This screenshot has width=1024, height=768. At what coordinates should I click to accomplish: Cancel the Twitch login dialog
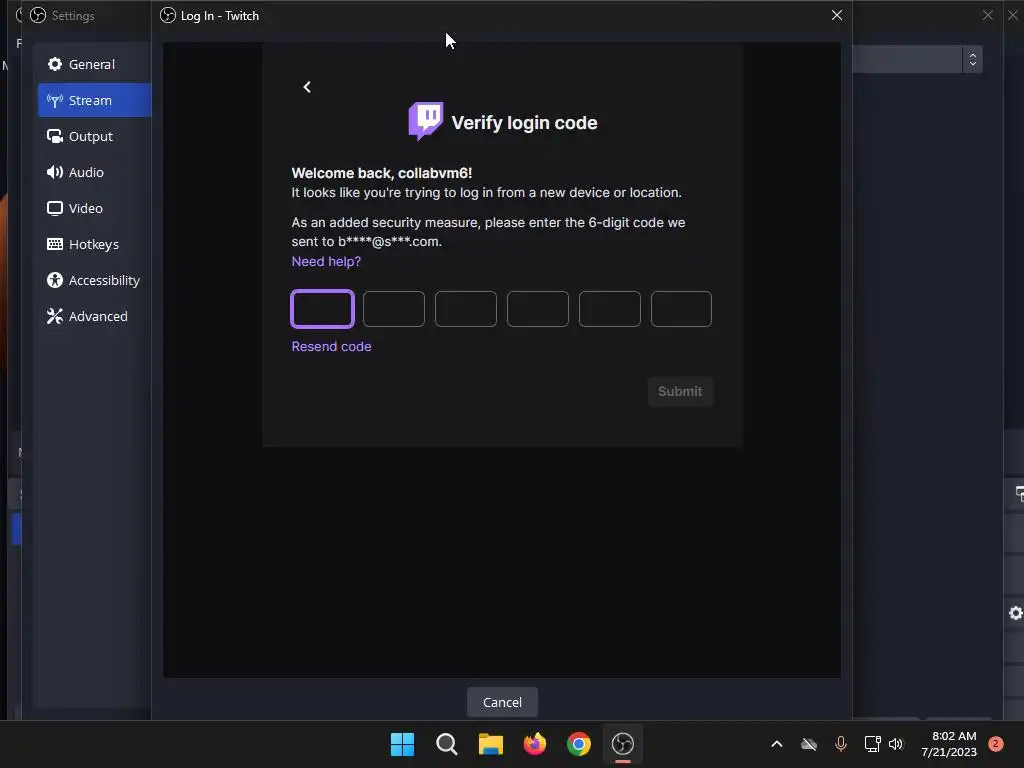coord(502,702)
